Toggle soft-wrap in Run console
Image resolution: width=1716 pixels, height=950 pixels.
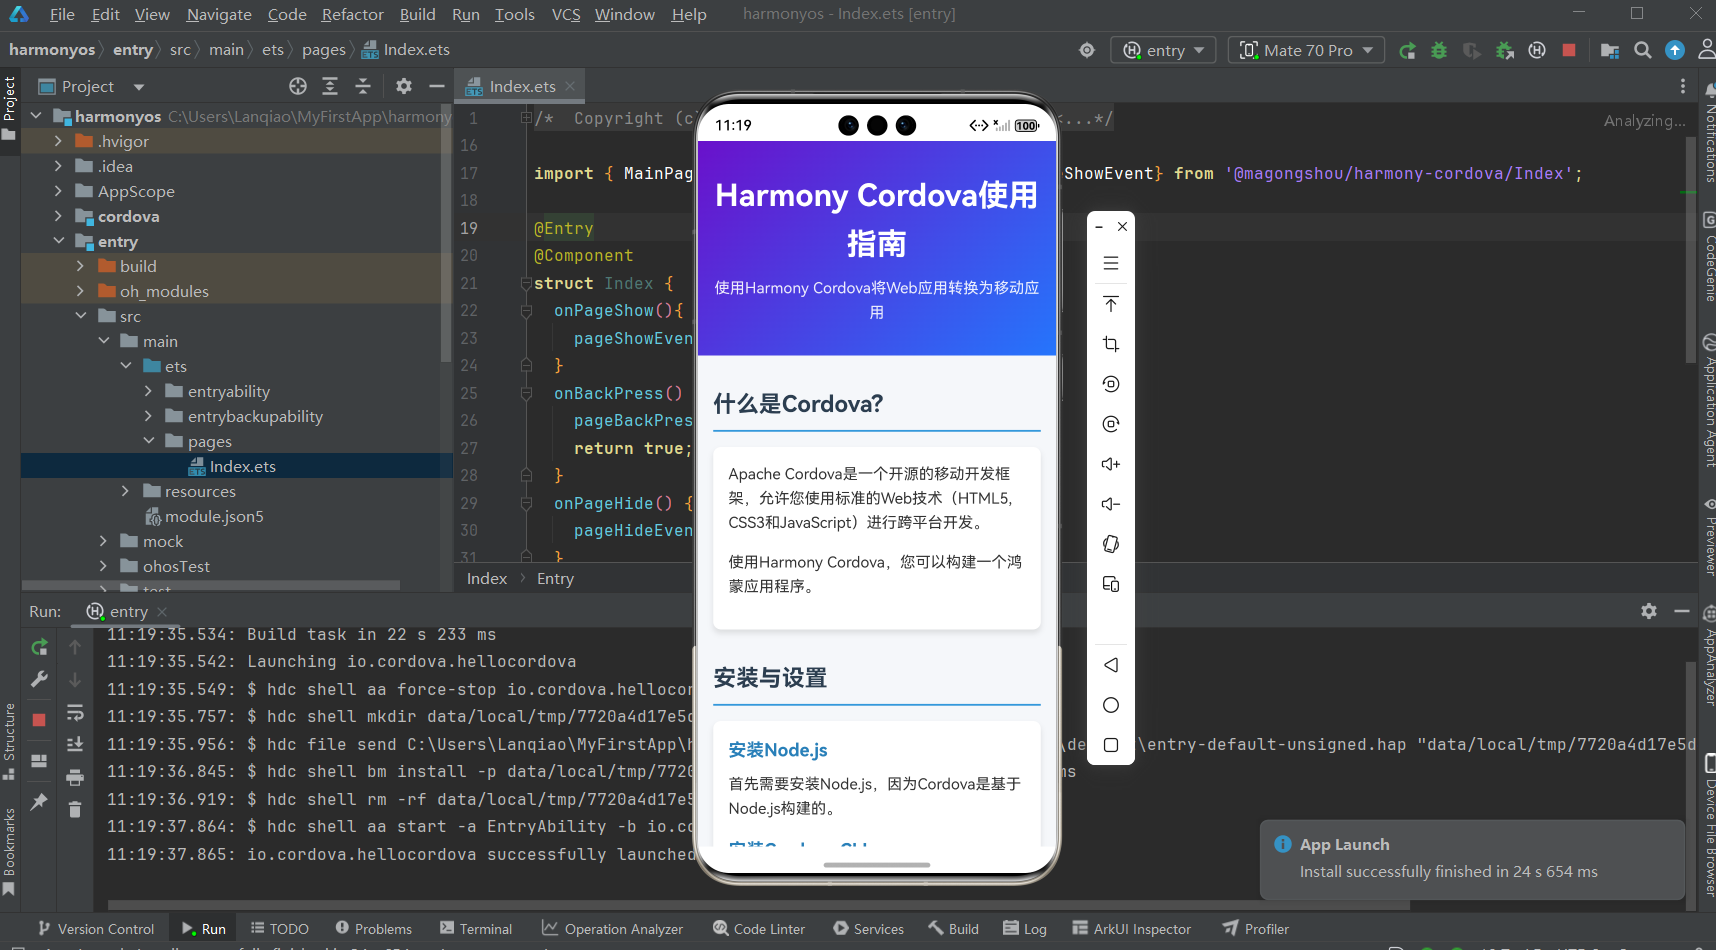click(75, 713)
